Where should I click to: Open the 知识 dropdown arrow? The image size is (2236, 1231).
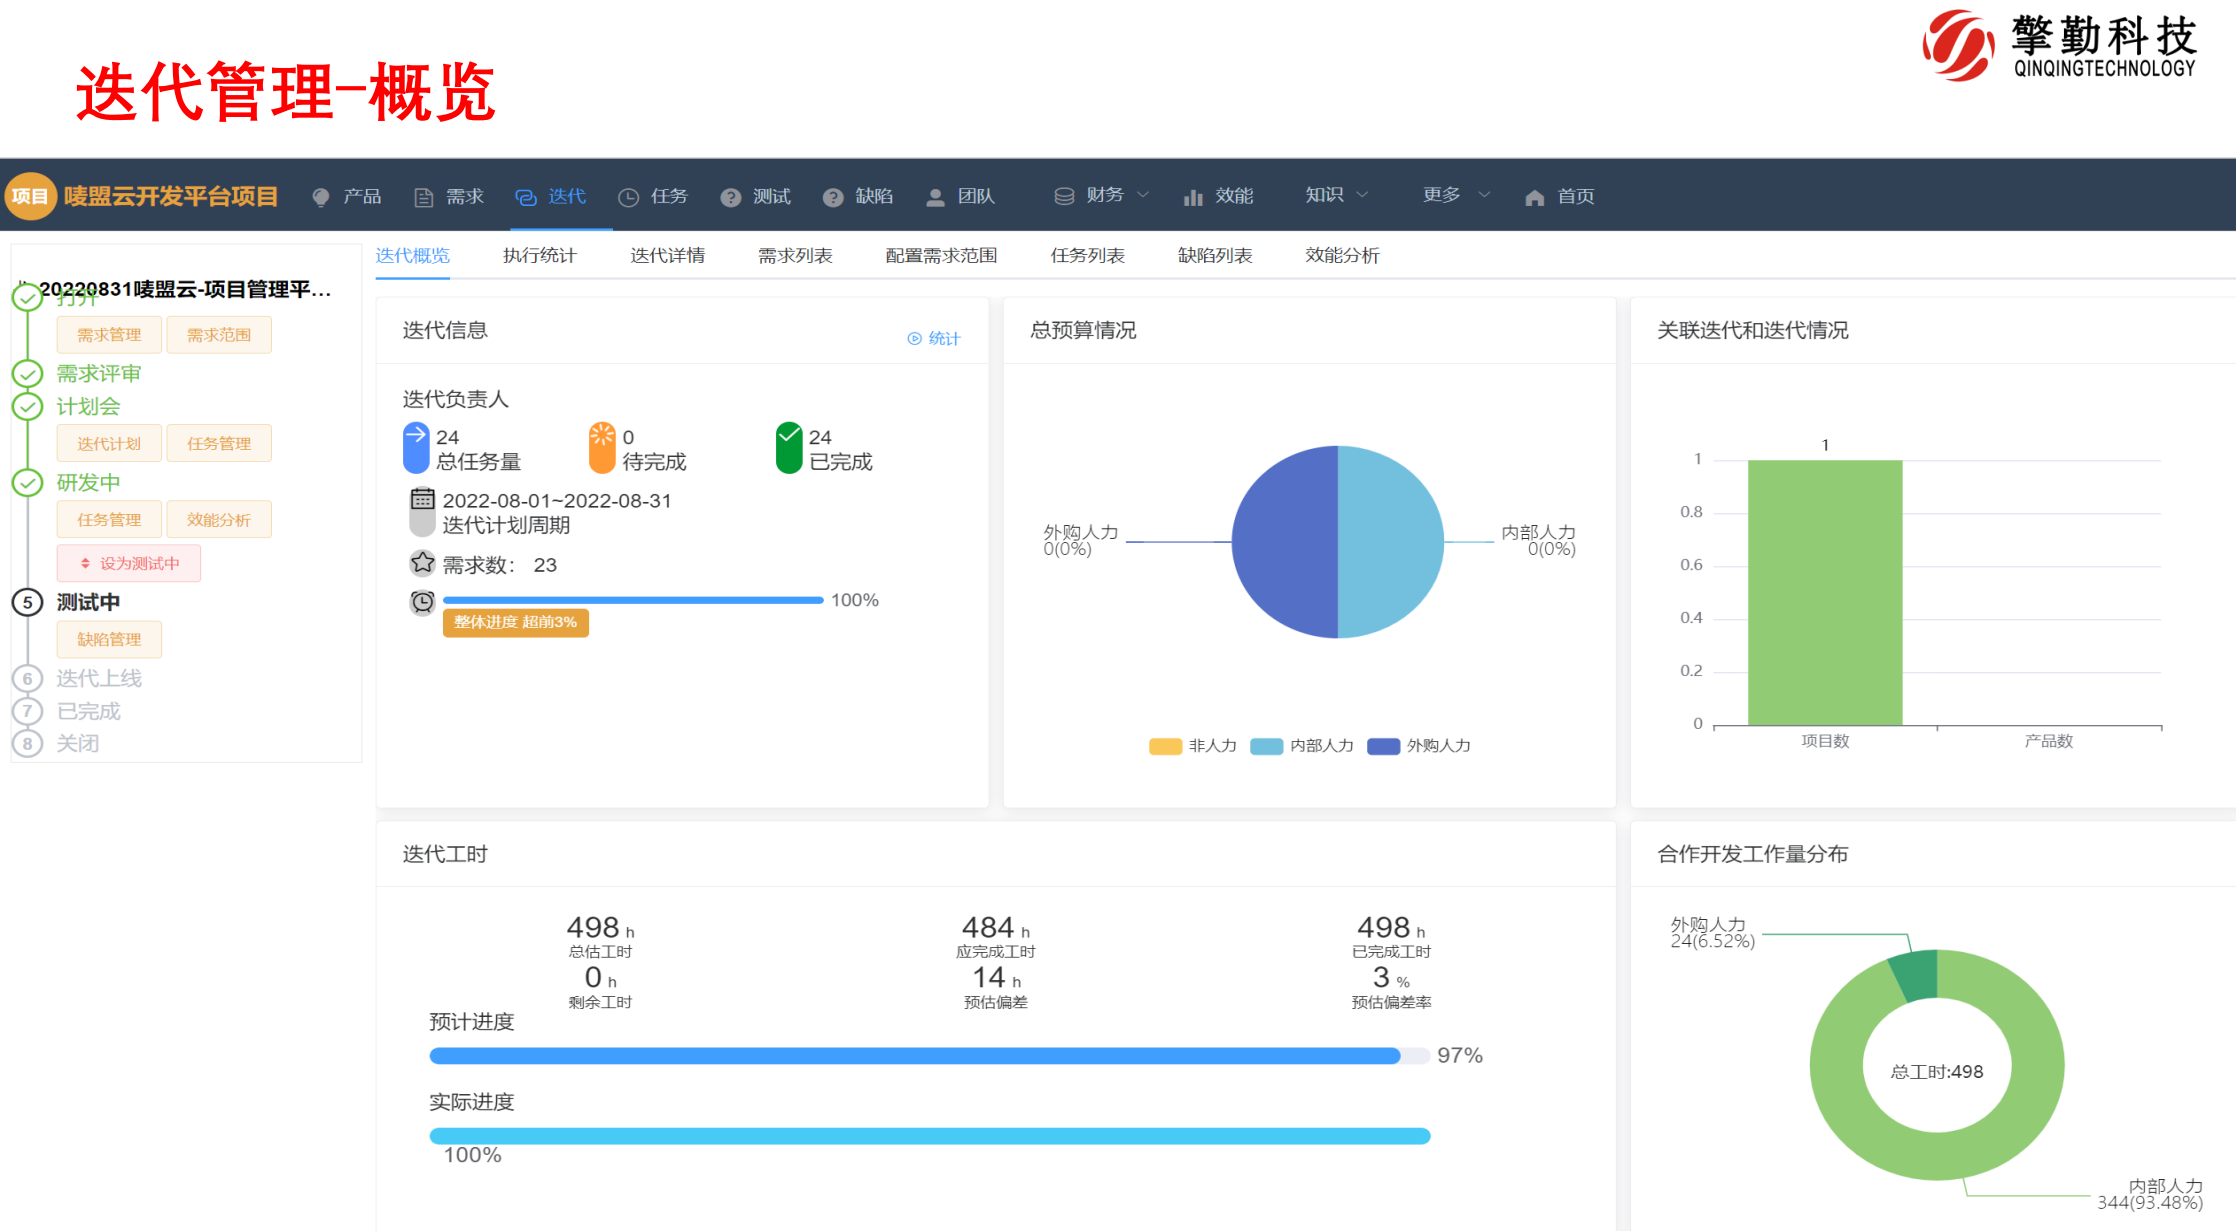(1362, 195)
